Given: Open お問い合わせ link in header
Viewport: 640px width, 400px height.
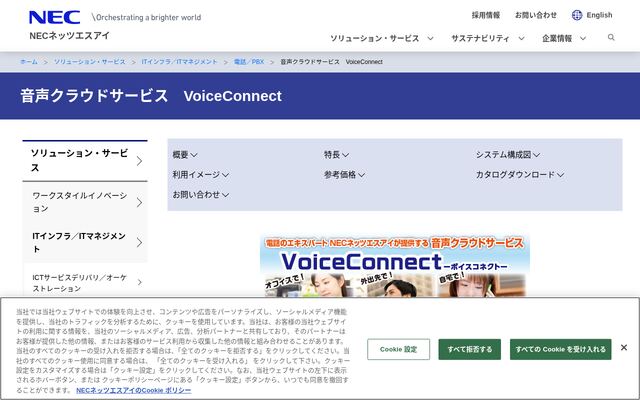Looking at the screenshot, I should (536, 15).
